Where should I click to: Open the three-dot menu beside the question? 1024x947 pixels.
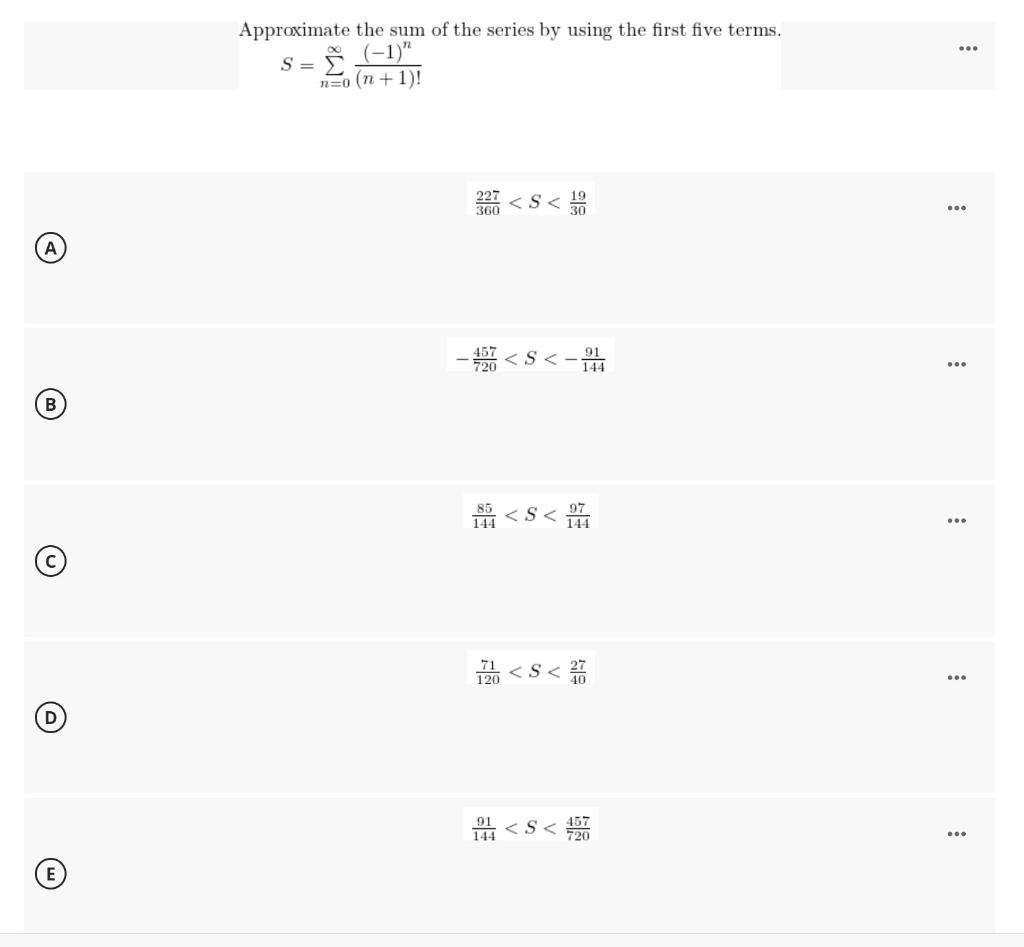[x=967, y=46]
